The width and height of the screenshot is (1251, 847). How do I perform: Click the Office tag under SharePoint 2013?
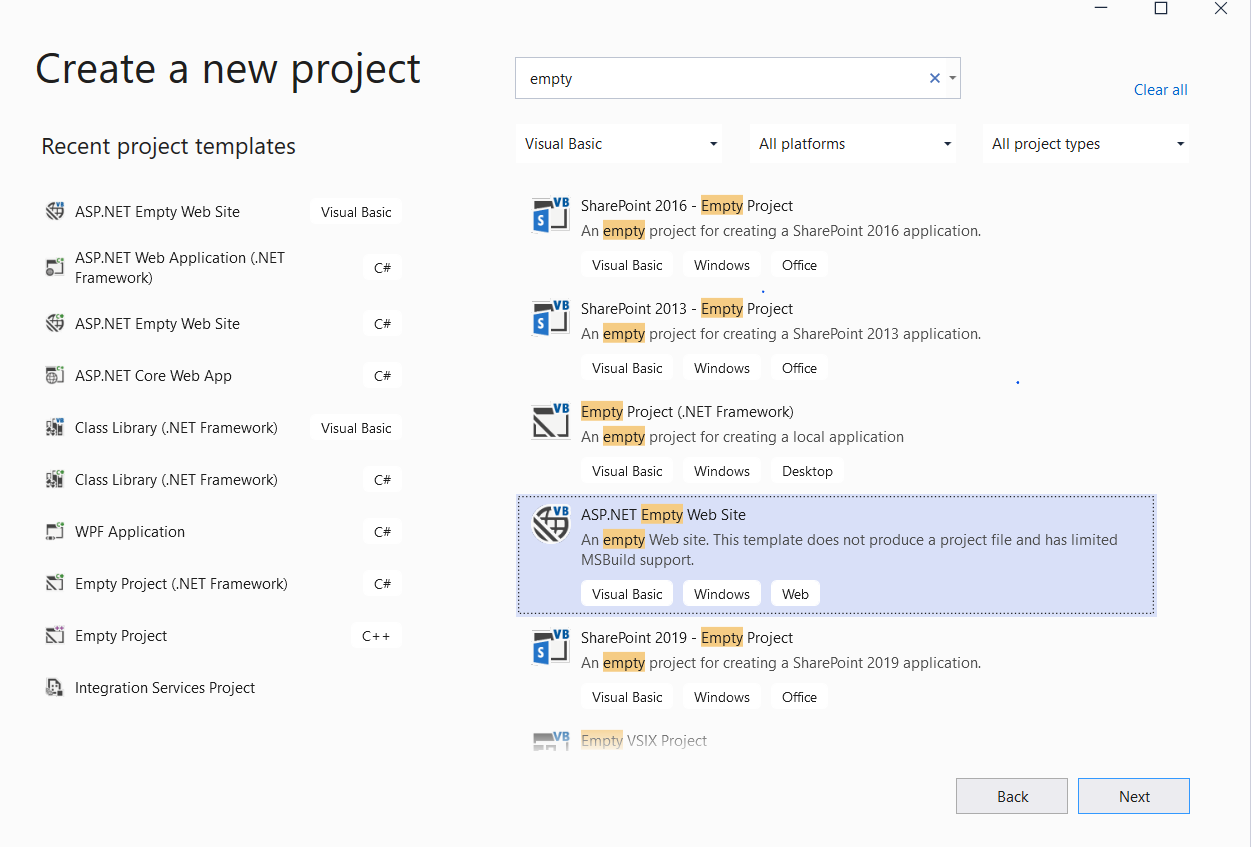click(x=799, y=368)
